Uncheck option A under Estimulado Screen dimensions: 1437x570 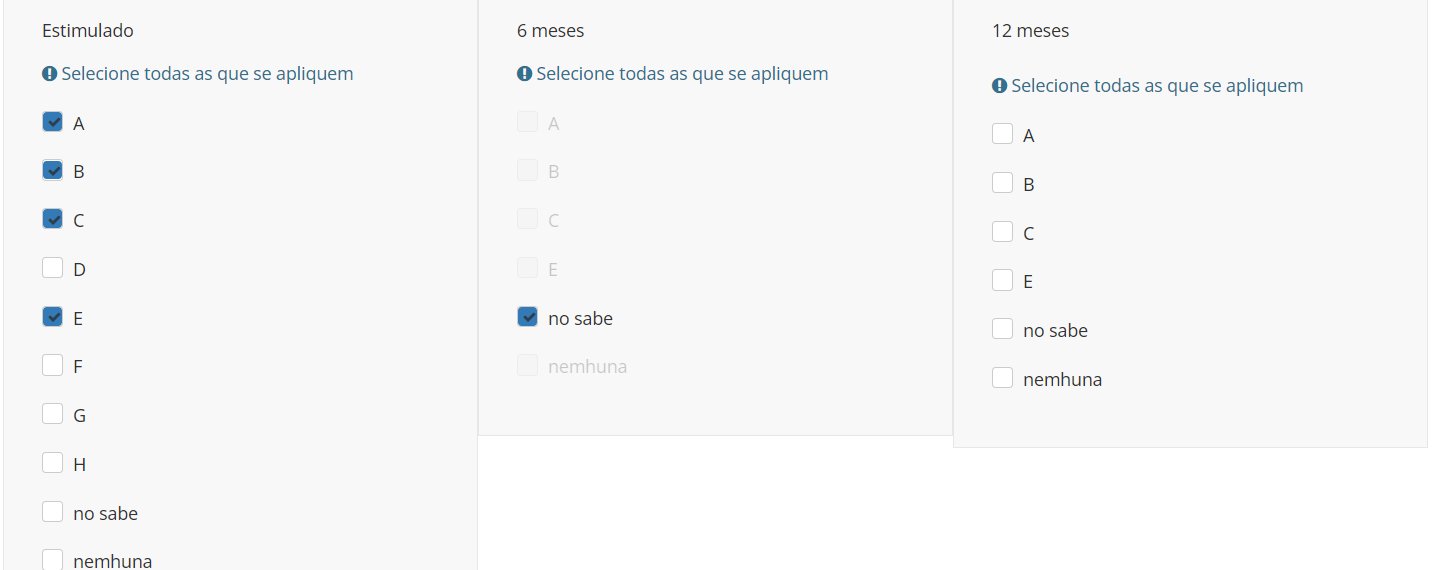(53, 122)
